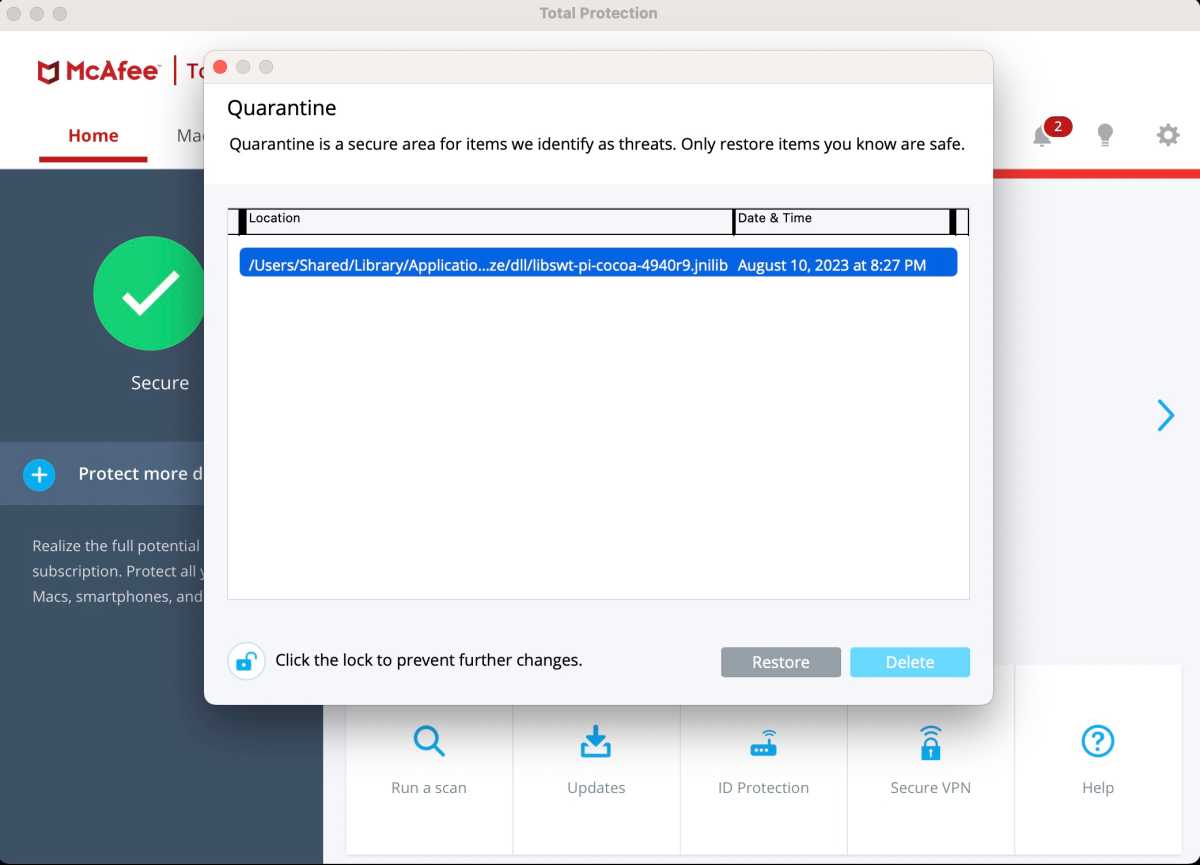This screenshot has height=865, width=1200.
Task: Select the libswt-pi-cocoa quarantined file row
Action: [x=598, y=263]
